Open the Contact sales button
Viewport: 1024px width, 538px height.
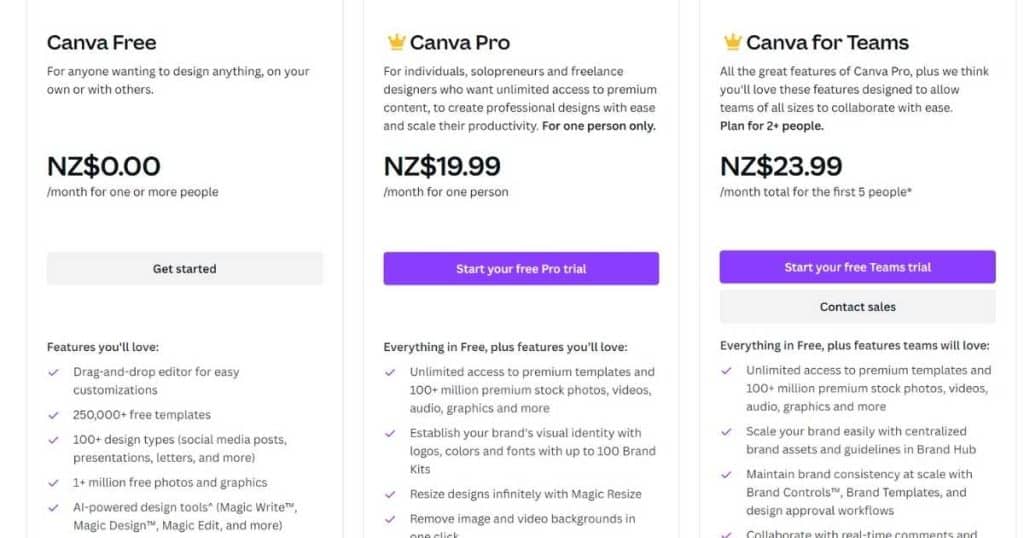pos(857,307)
